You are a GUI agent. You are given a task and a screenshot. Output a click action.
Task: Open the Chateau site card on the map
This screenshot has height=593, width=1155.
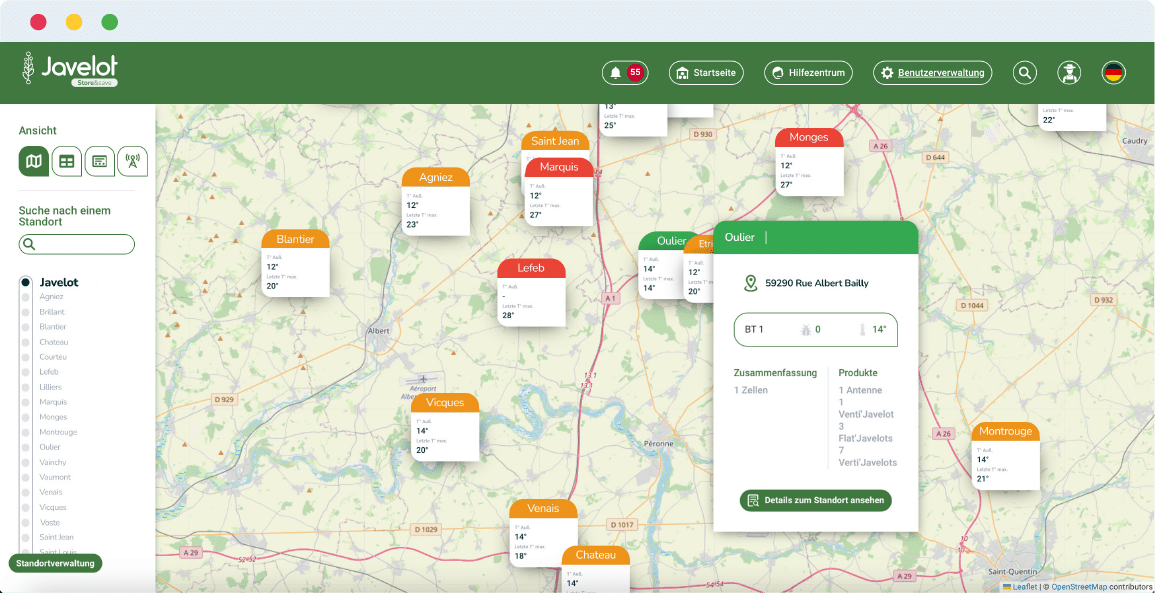pos(596,569)
